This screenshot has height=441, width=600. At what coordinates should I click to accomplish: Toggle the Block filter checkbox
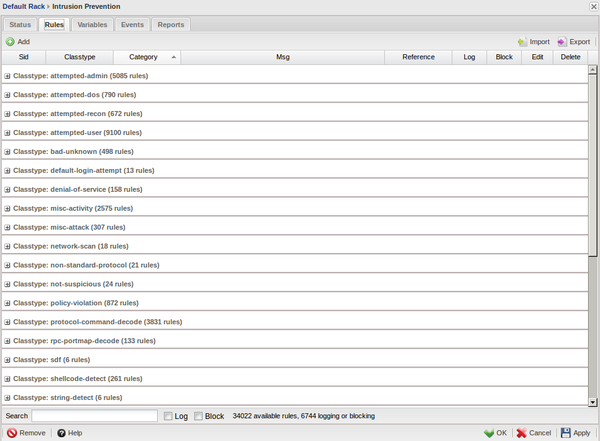(x=198, y=416)
